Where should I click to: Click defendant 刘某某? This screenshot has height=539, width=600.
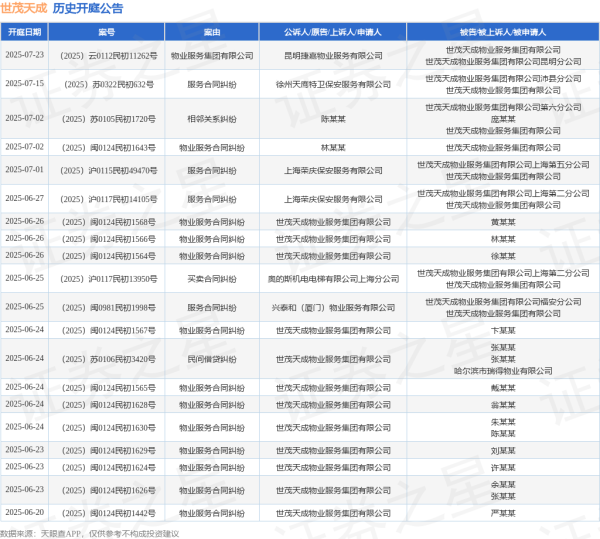pos(503,451)
